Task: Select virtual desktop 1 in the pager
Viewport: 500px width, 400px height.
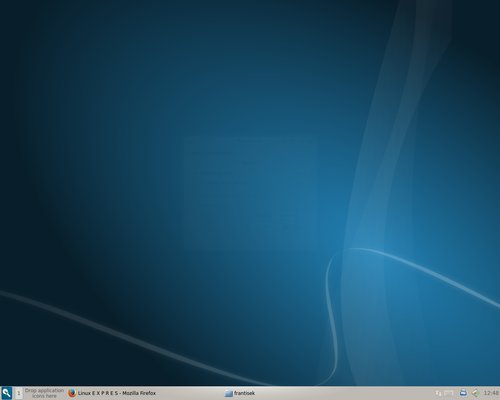Action: (x=19, y=393)
